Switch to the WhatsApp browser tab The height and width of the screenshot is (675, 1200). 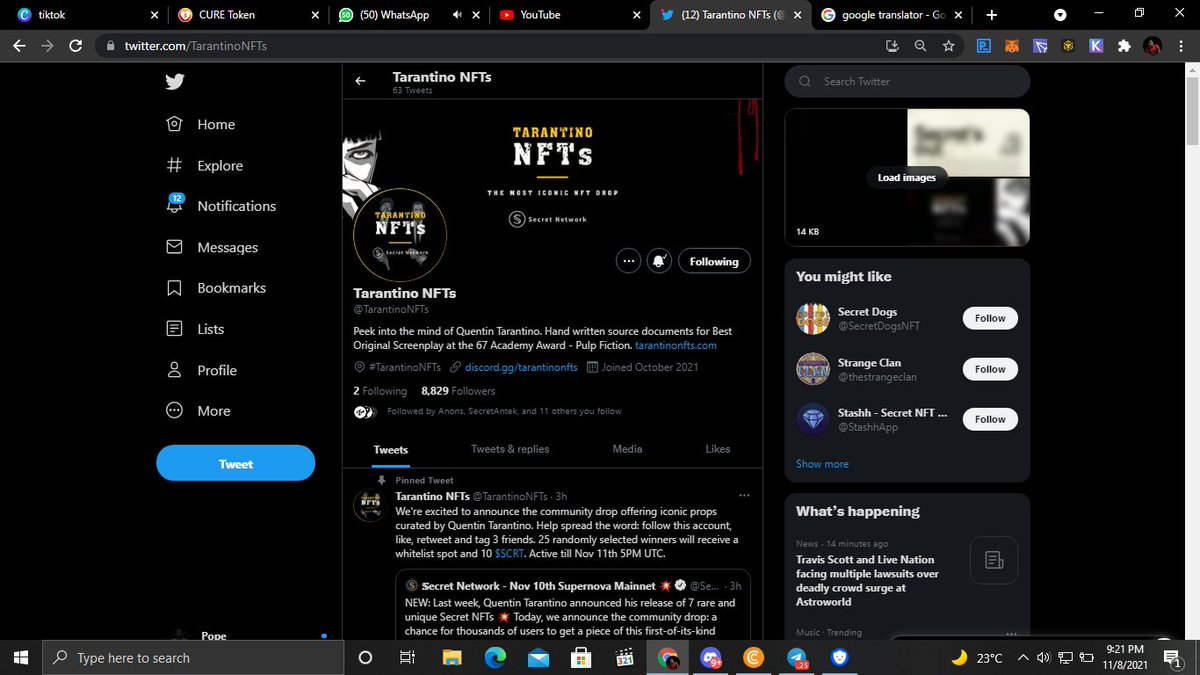[408, 15]
